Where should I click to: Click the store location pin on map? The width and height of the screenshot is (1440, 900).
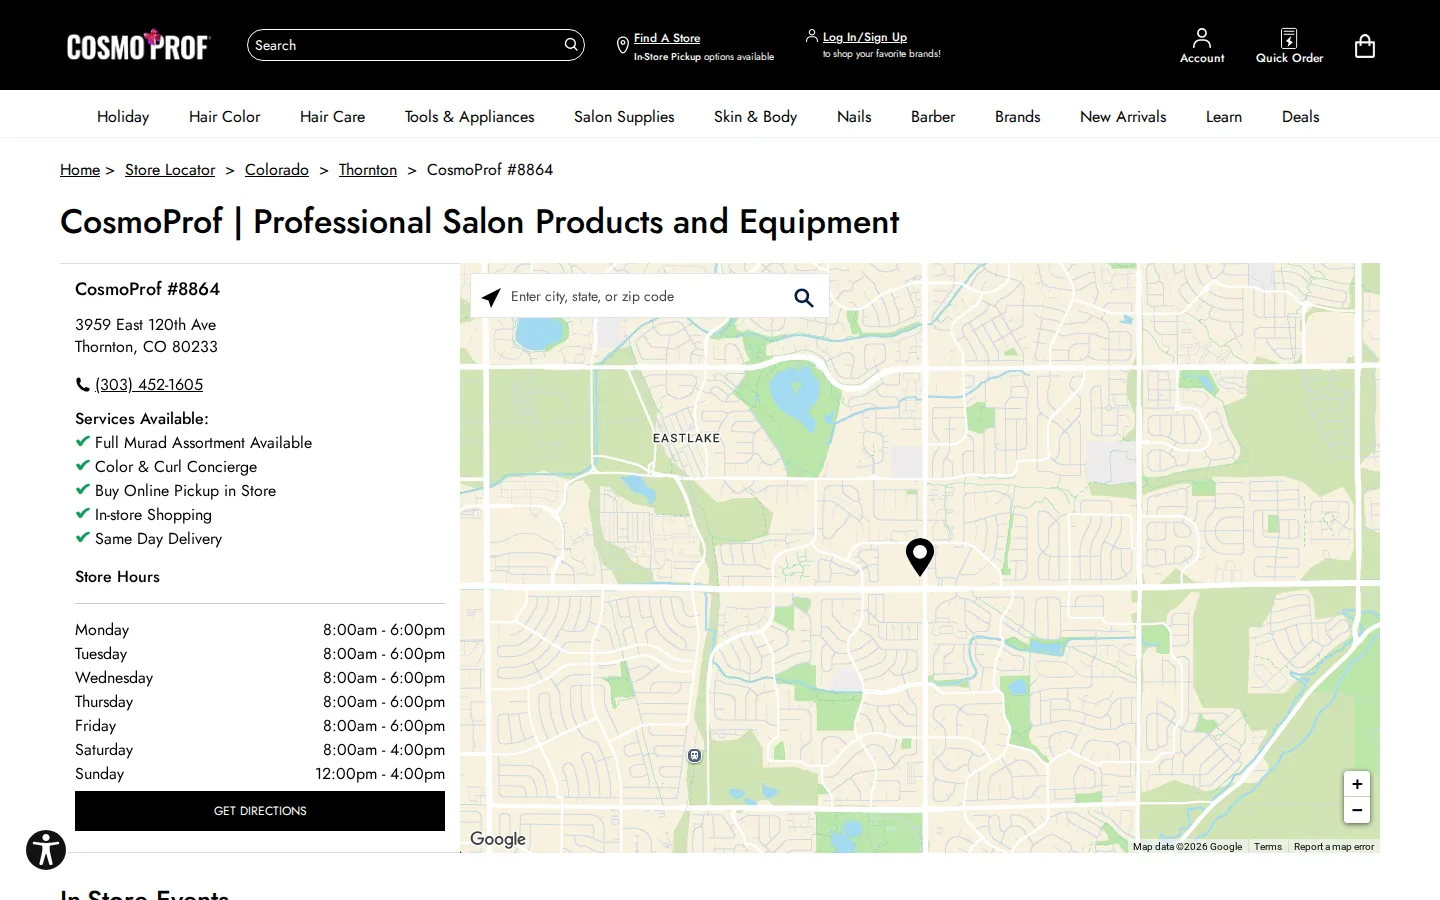click(x=919, y=556)
